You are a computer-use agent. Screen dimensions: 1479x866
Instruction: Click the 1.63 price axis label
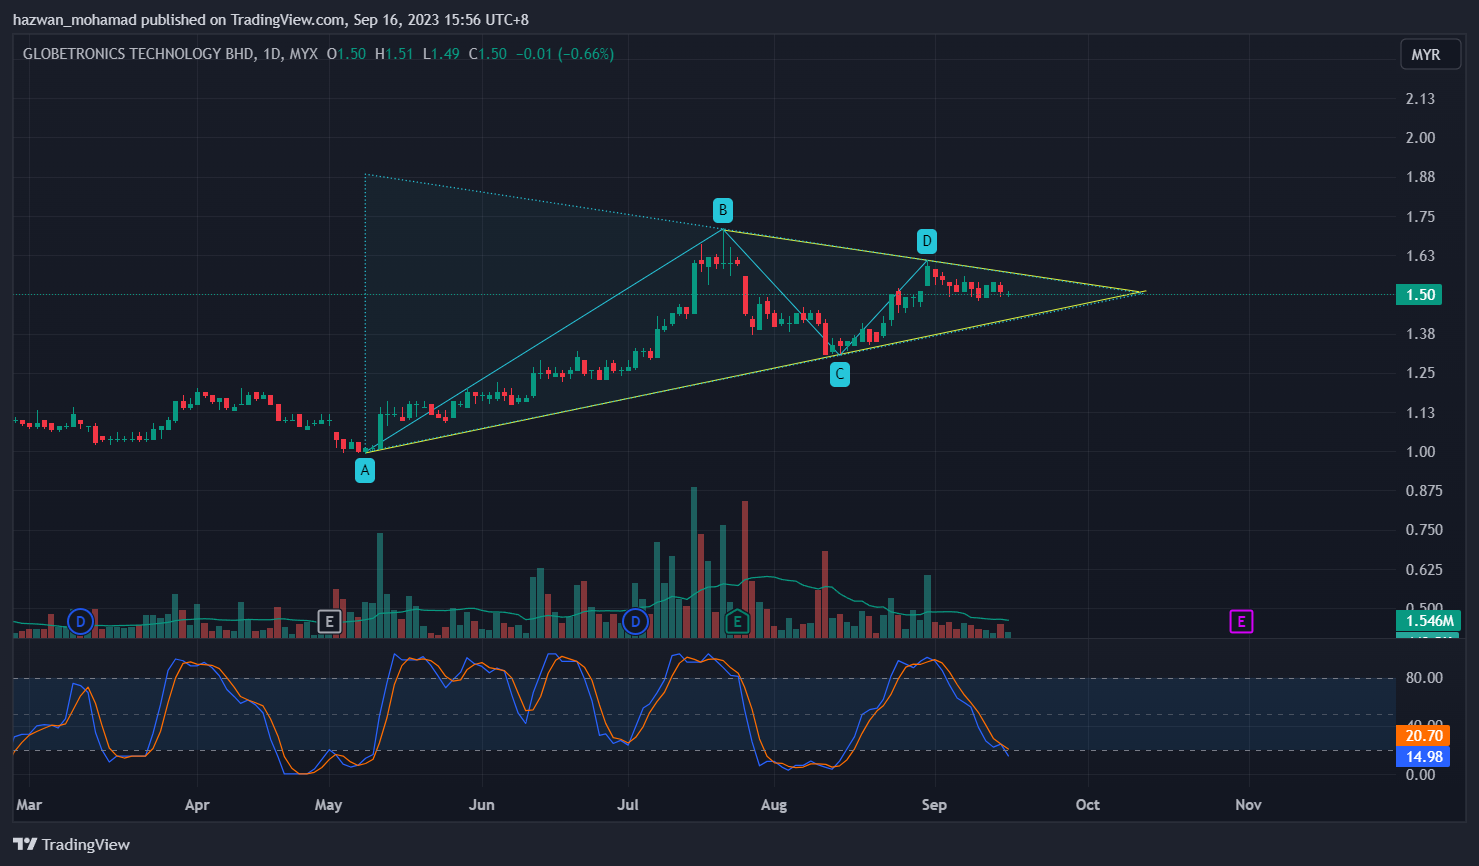coord(1420,256)
